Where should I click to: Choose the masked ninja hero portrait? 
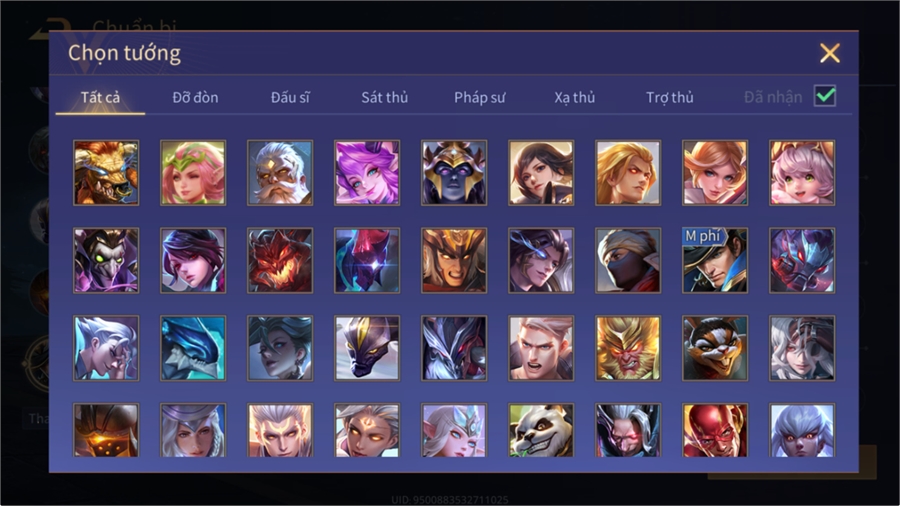pos(628,260)
